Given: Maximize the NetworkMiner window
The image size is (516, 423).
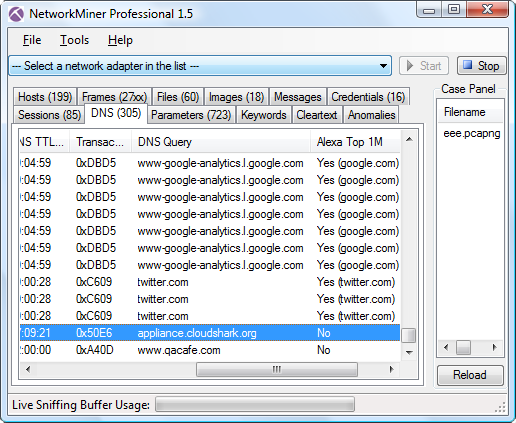Looking at the screenshot, I should tap(453, 10).
